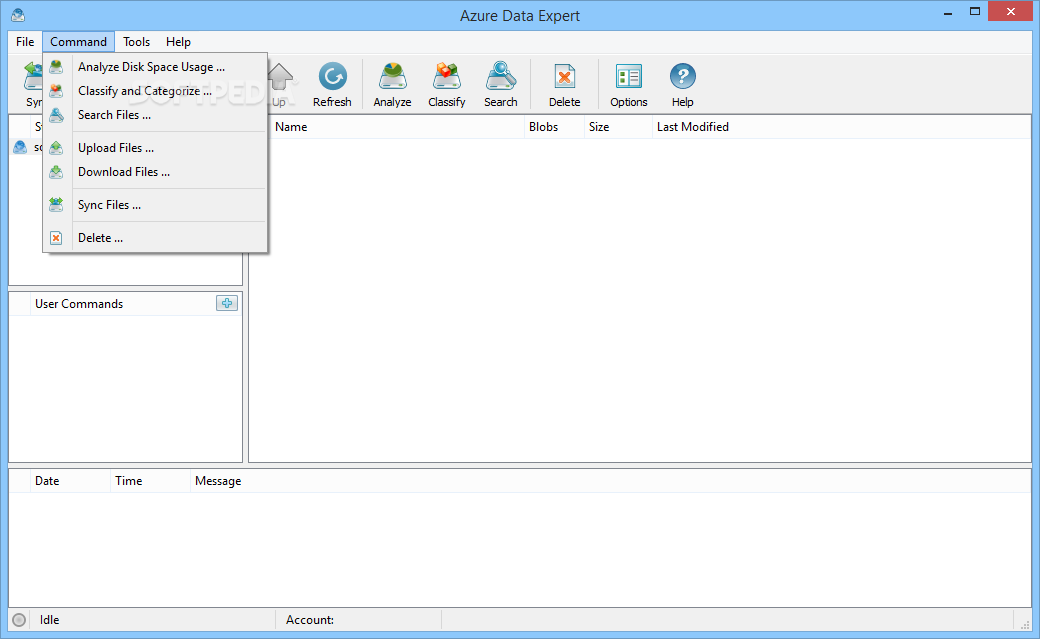Click the storage account icon in tree
The height and width of the screenshot is (639, 1040).
pos(20,147)
